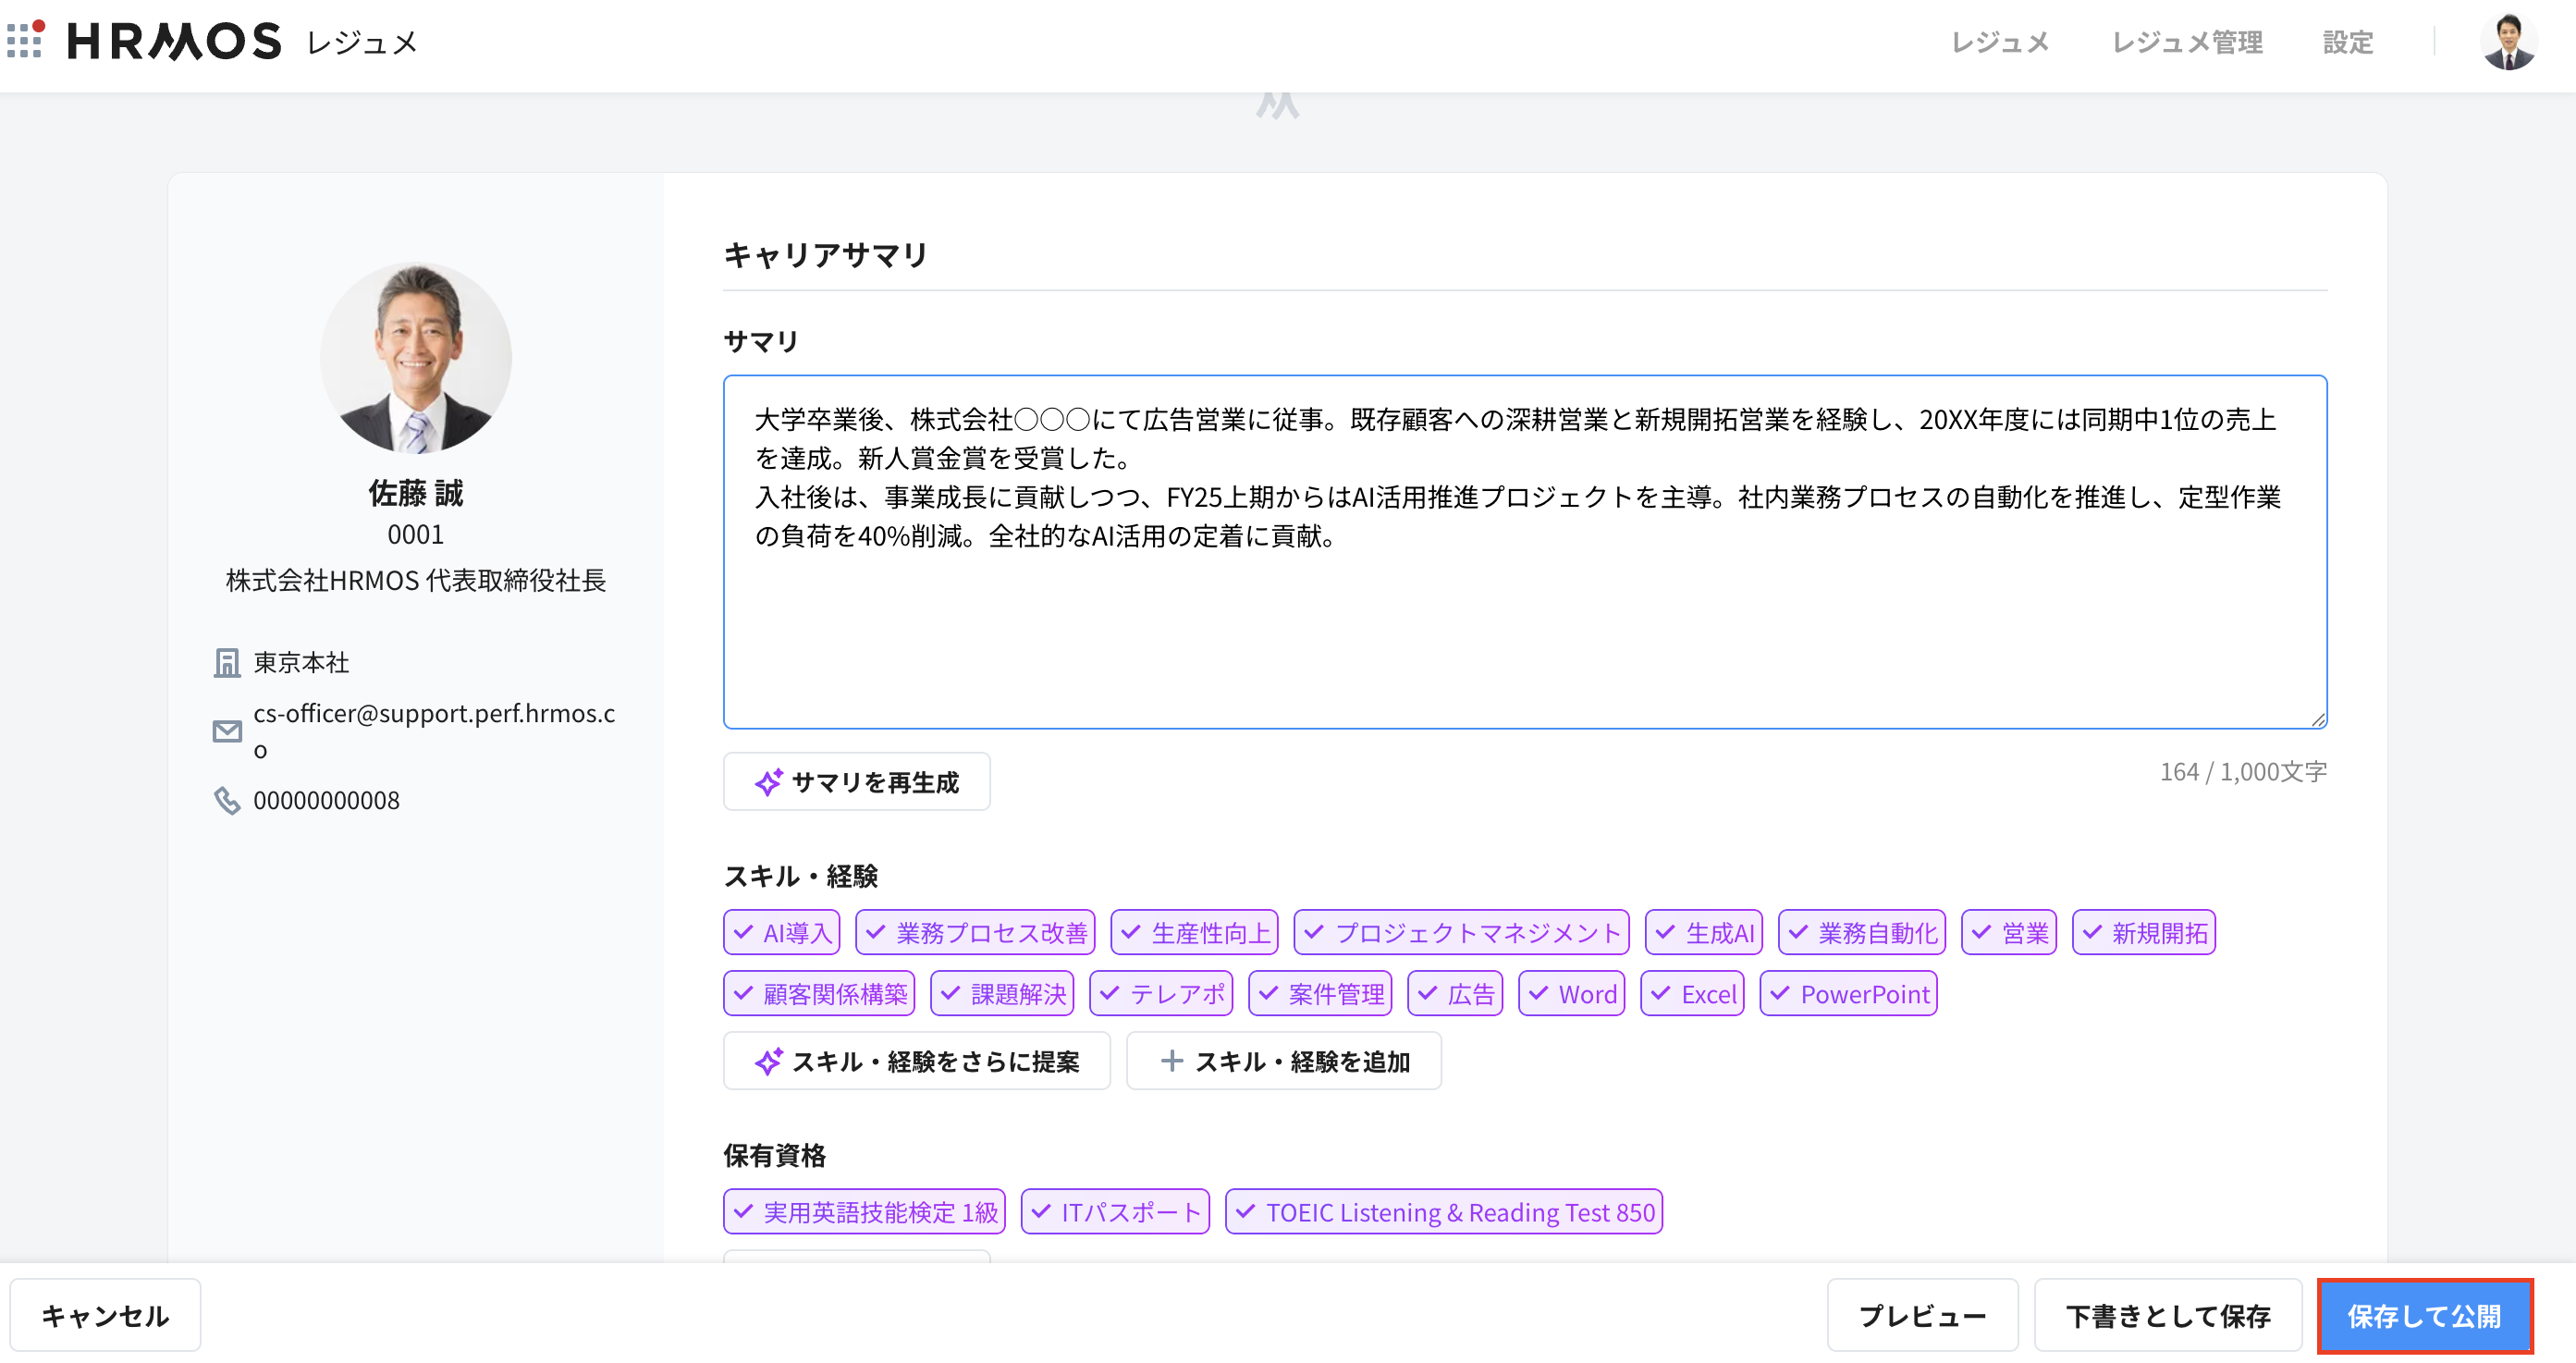The image size is (2576, 1363).
Task: Open the profile avatar menu at top right
Action: (x=2510, y=41)
